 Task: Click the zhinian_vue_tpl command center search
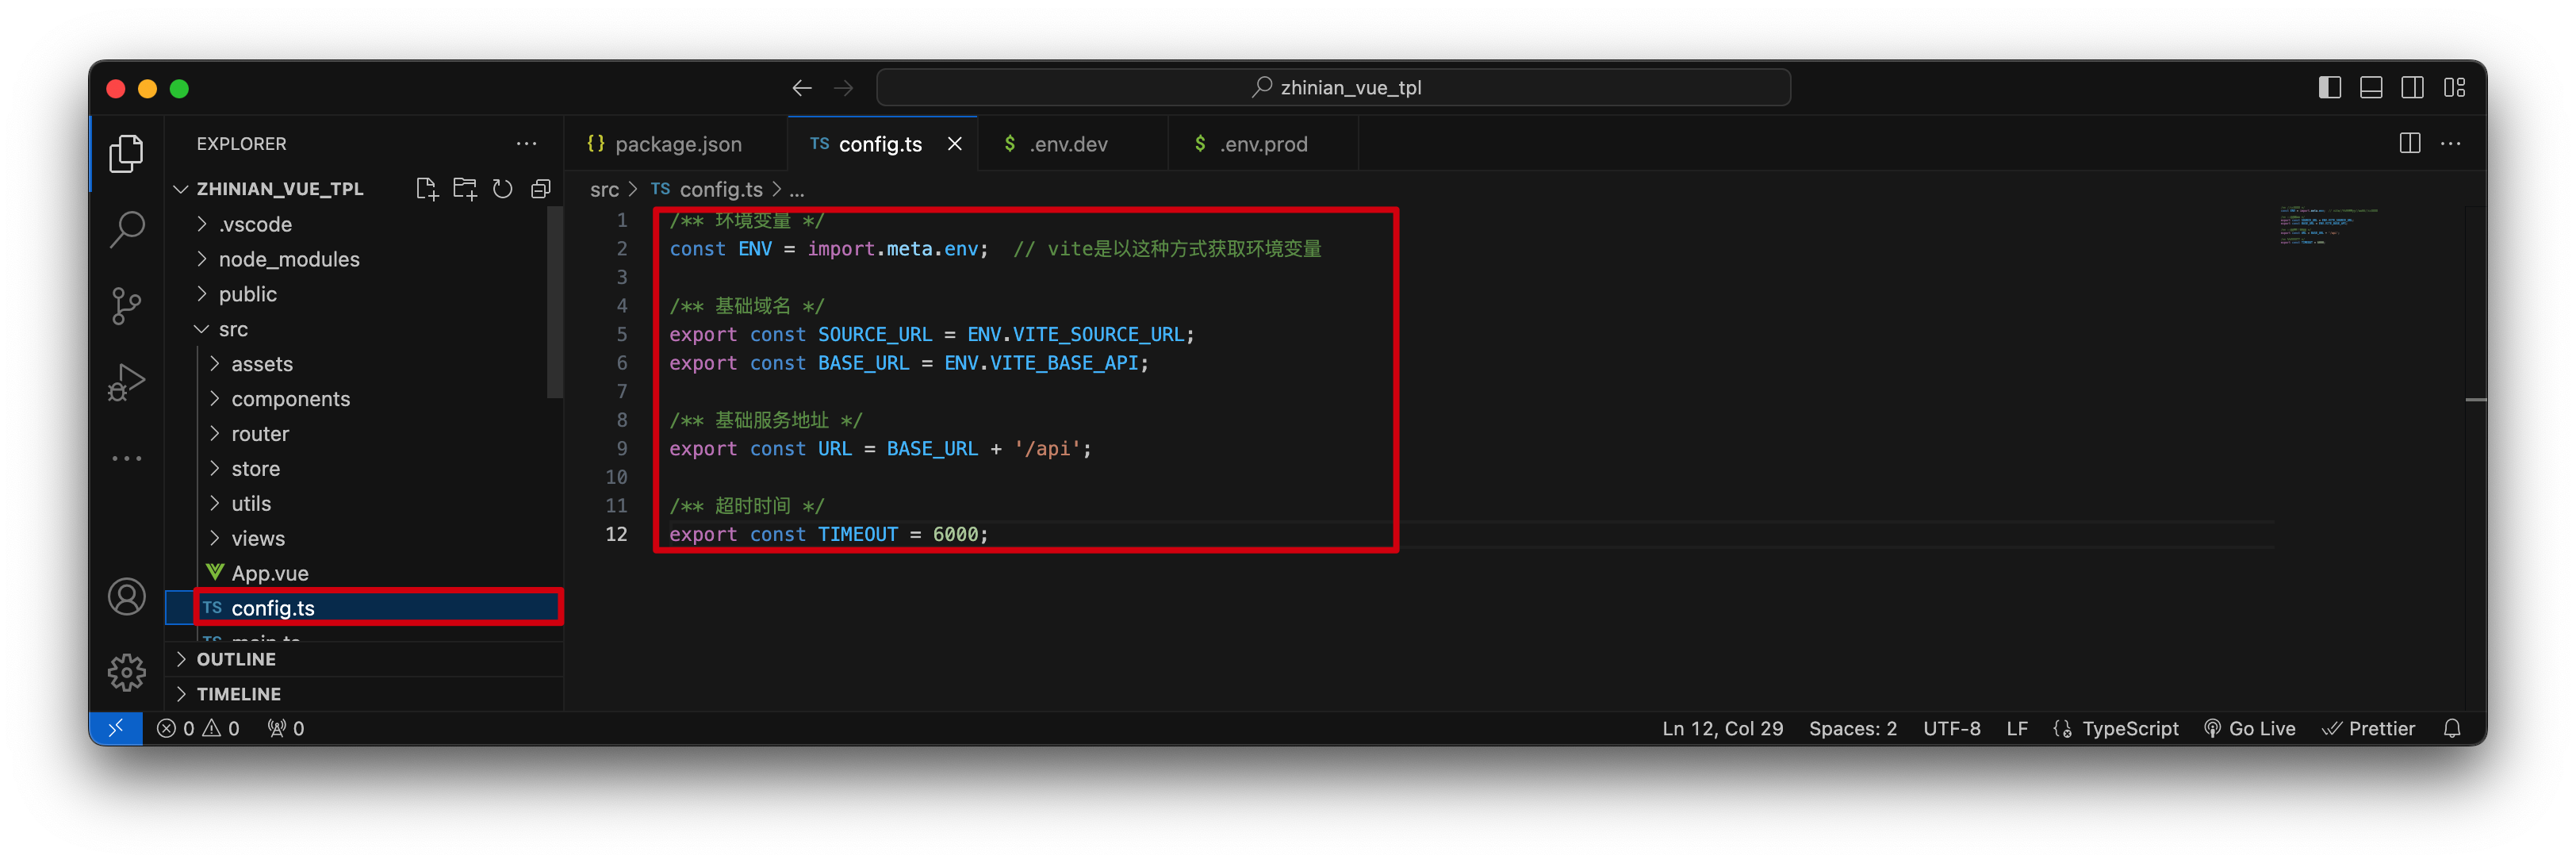[x=1333, y=88]
